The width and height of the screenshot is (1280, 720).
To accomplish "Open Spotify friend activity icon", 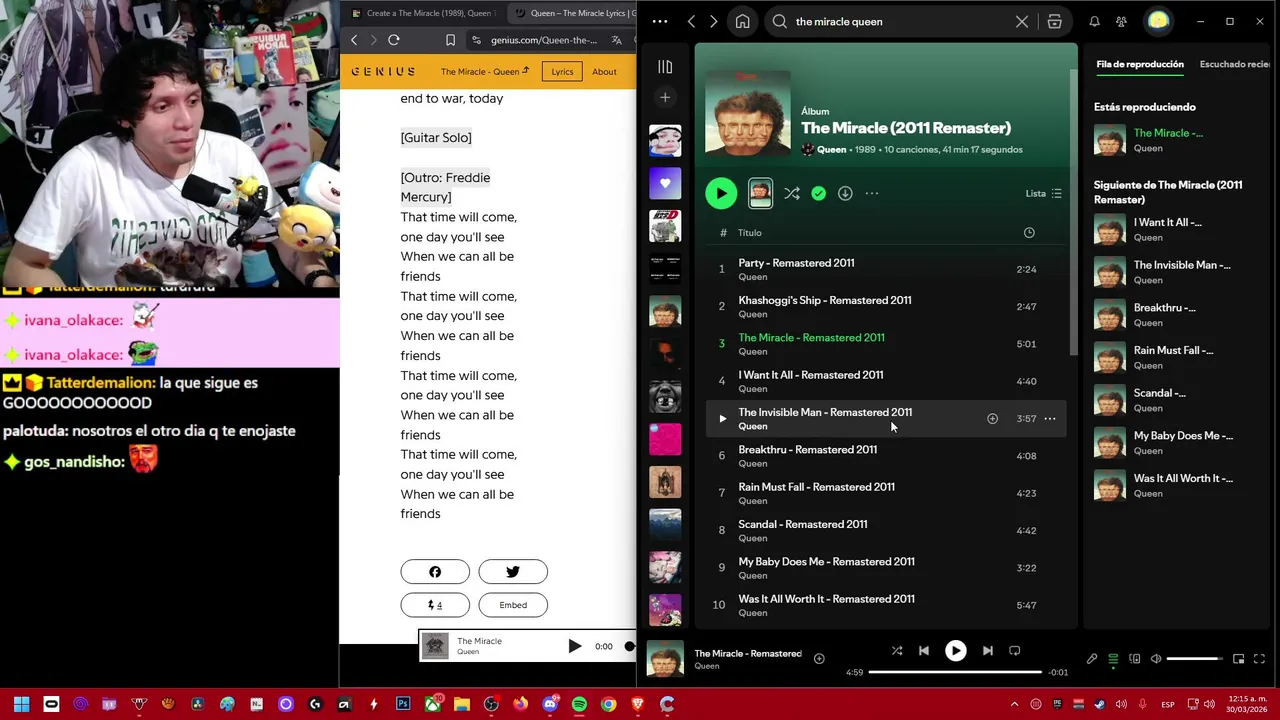I will tap(1121, 21).
